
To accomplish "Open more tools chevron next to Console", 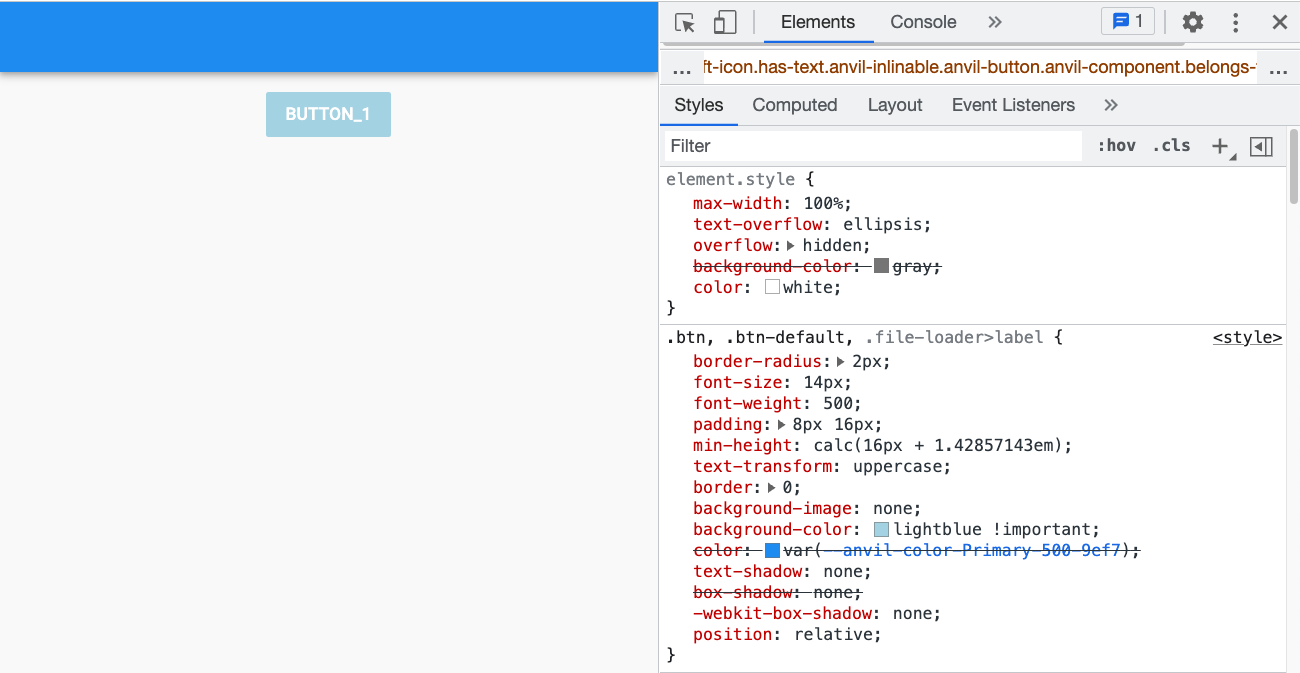I will pyautogui.click(x=994, y=21).
